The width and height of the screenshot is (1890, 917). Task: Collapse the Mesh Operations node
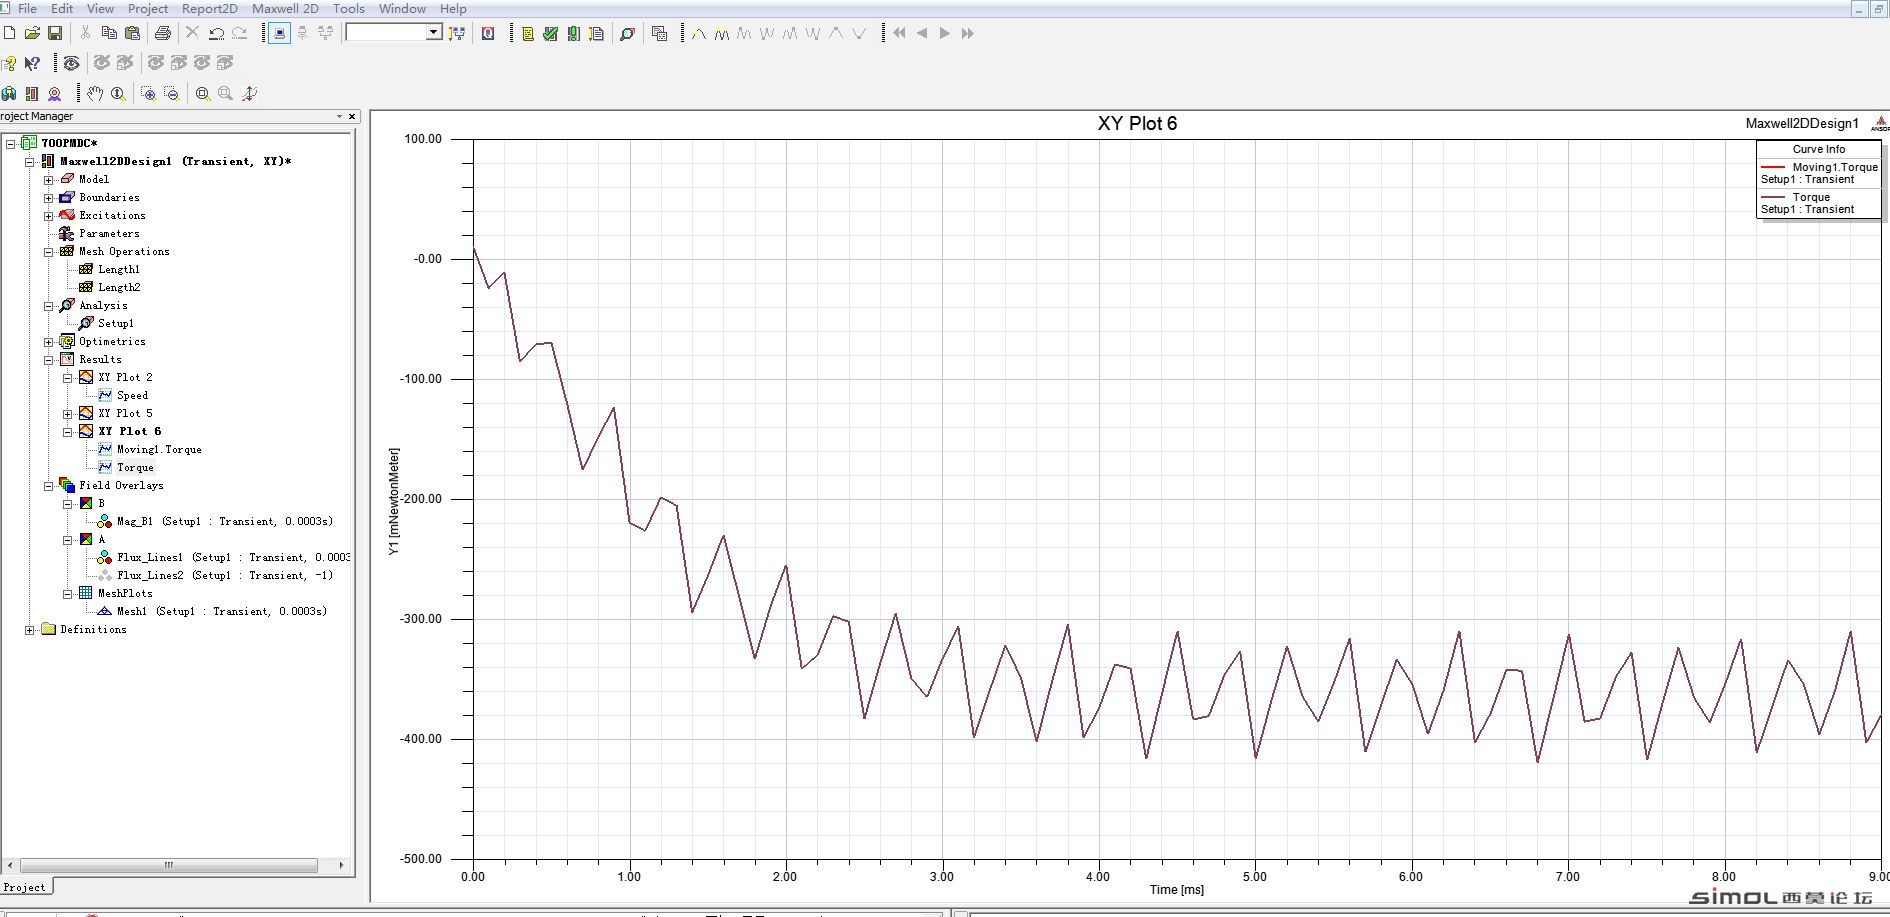point(48,252)
